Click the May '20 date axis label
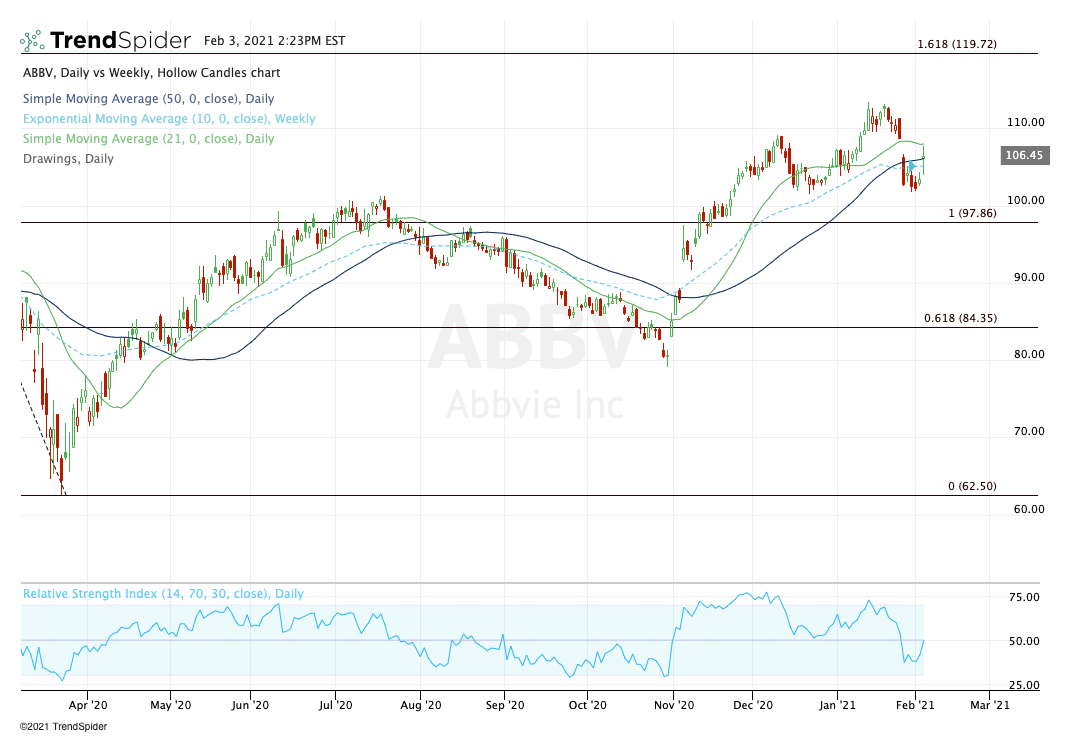This screenshot has width=1070, height=736. click(171, 705)
